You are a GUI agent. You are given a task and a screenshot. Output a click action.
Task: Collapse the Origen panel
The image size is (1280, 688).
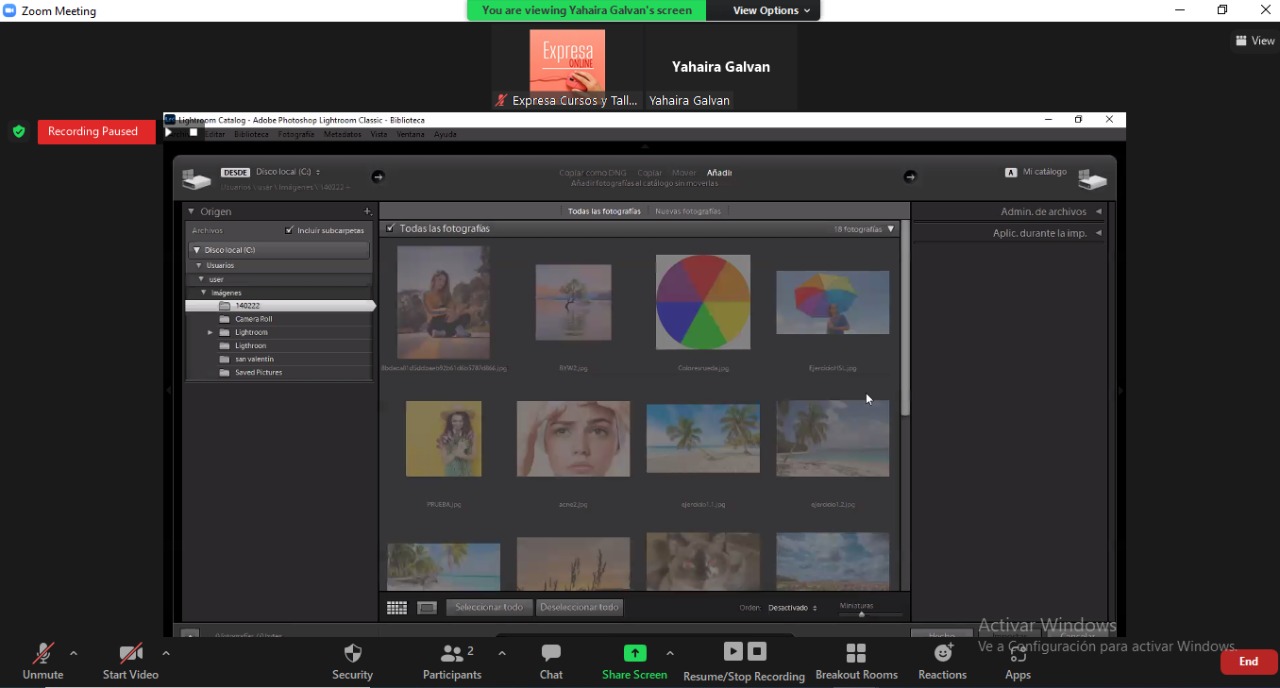(191, 211)
